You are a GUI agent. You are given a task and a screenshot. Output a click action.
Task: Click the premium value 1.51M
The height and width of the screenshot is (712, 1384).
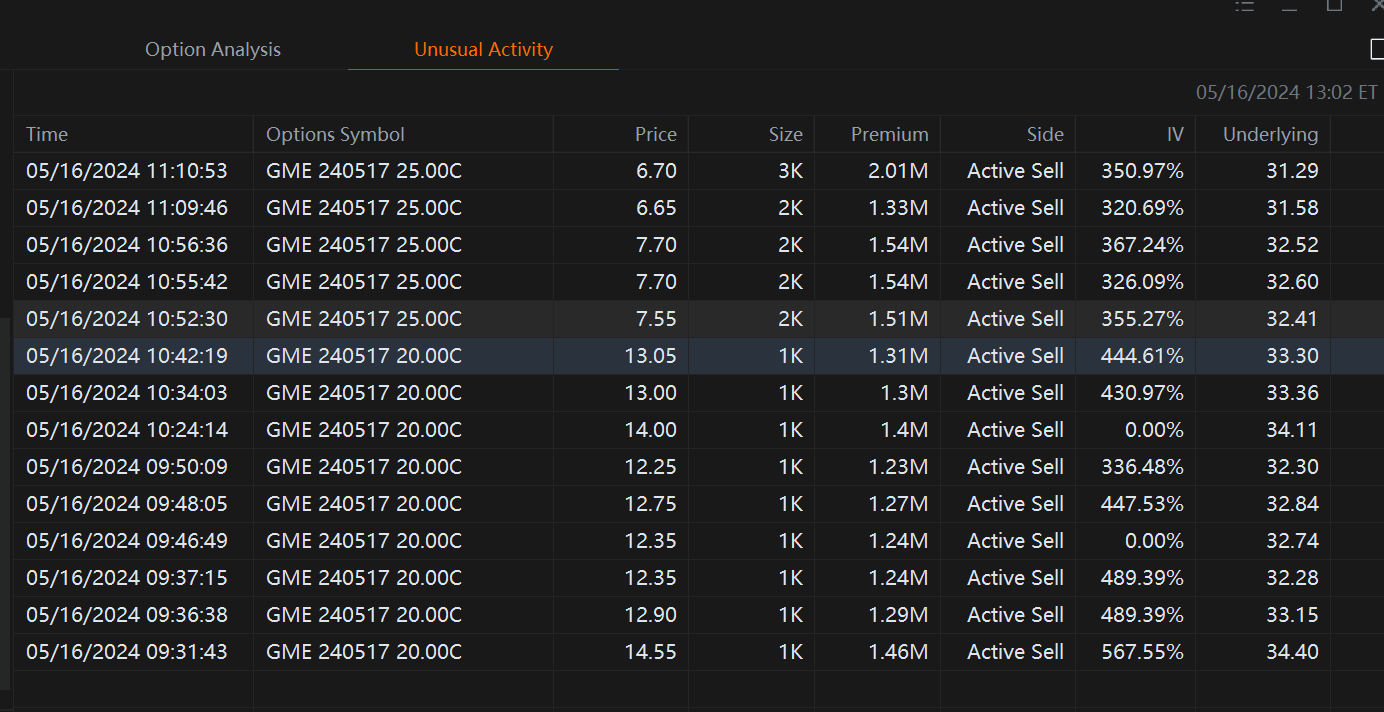coord(899,319)
